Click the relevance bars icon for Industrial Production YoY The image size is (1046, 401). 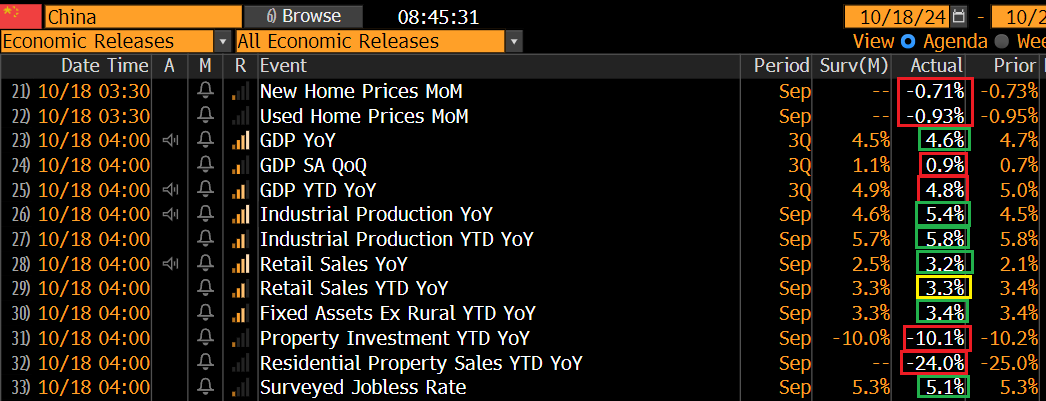241,215
